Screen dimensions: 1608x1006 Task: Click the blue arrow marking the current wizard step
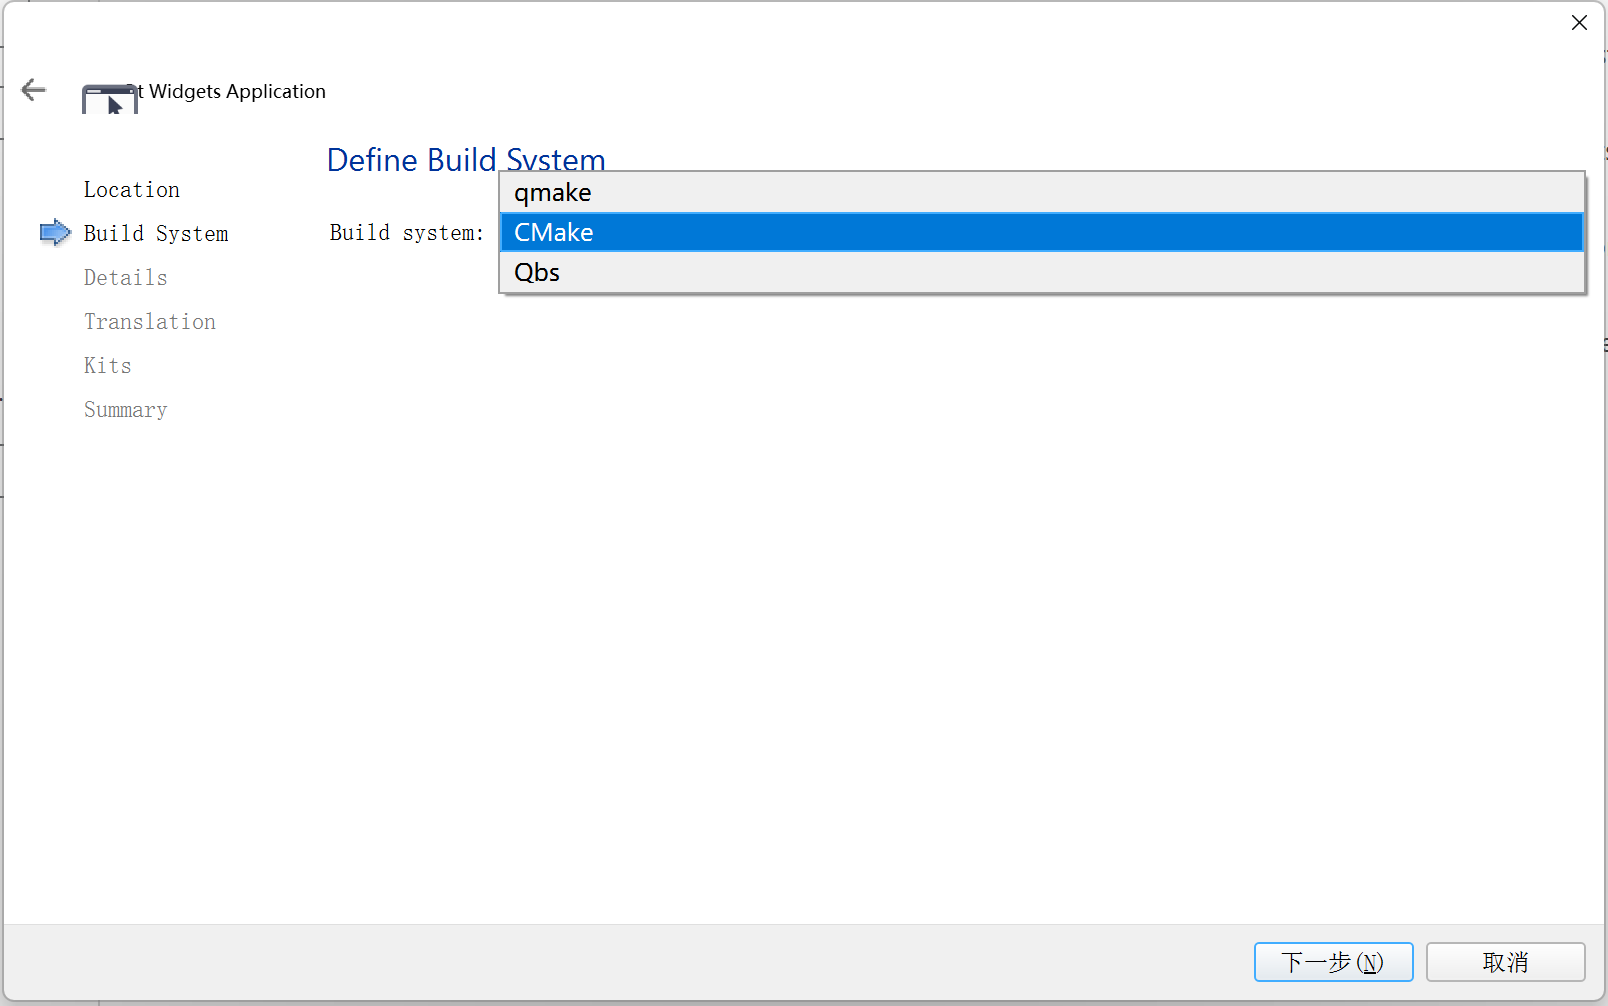tap(55, 232)
